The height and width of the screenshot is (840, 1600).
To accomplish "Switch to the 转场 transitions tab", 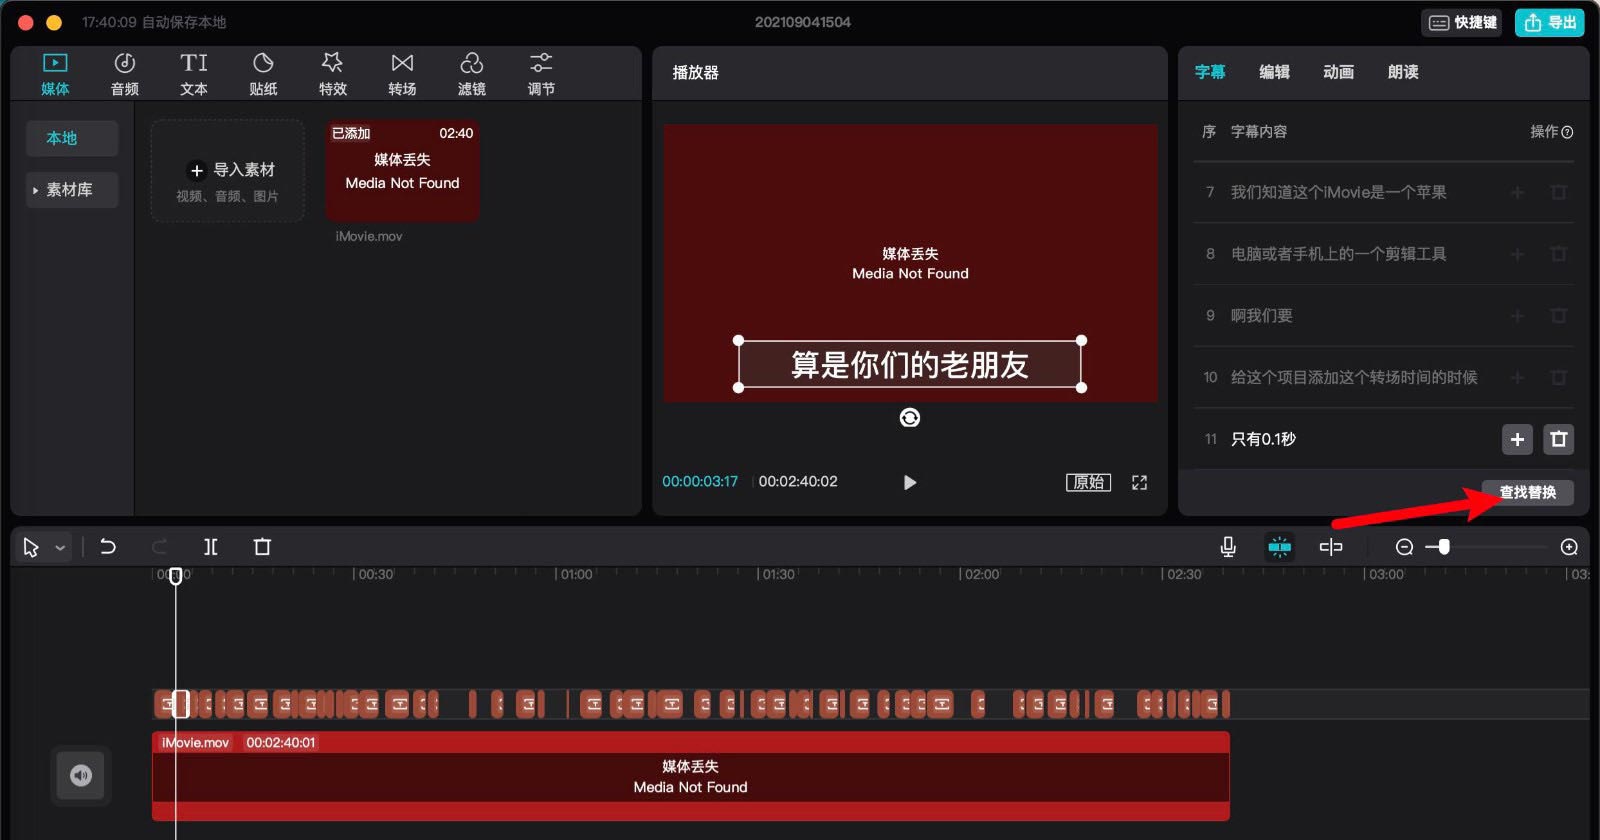I will click(402, 74).
